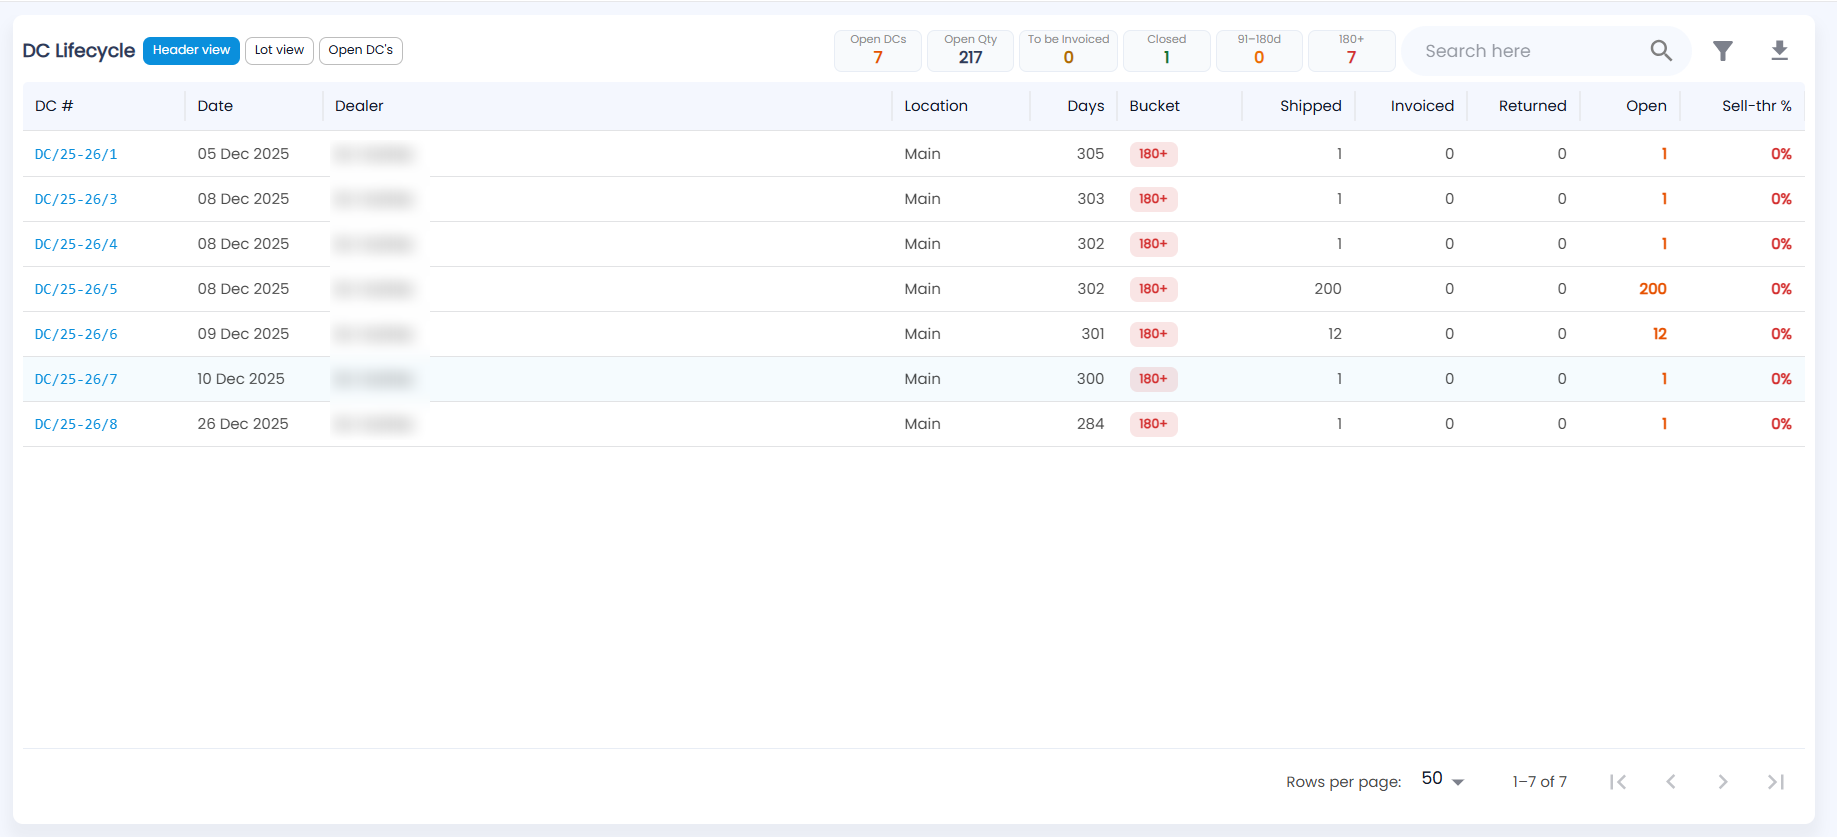1837x837 pixels.
Task: Open DC/25-26/8 link
Action: pos(76,424)
